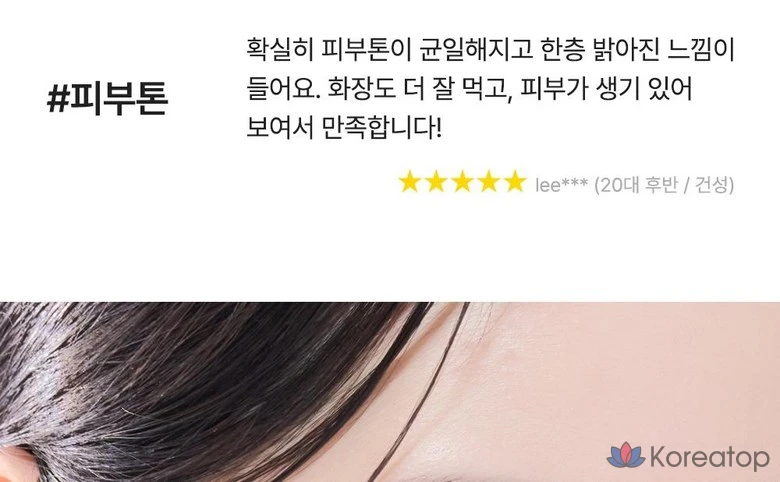Click the 건성 skin type label
780x482 pixels.
711,185
